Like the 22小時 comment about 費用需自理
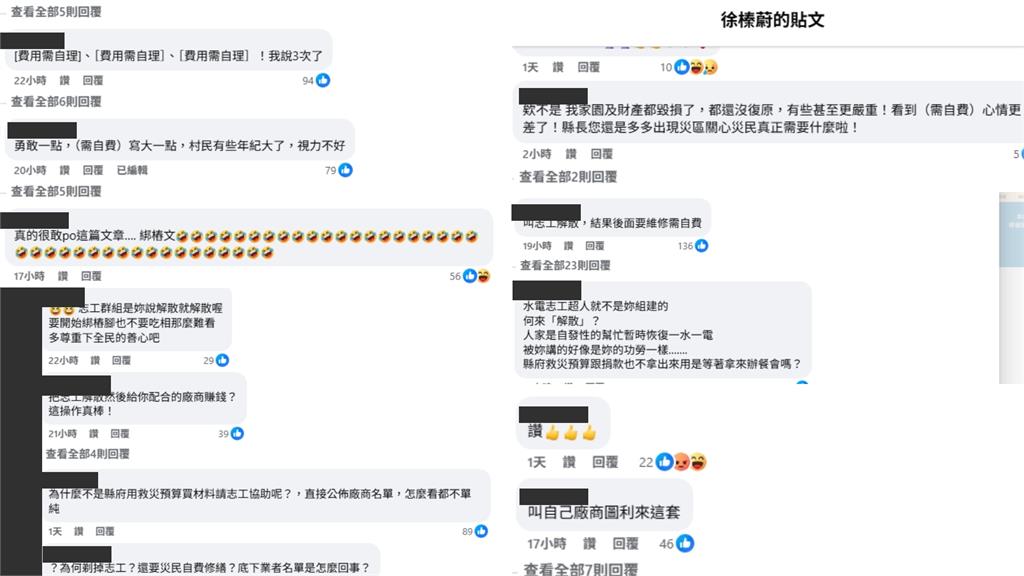Screen dimensions: 1024x576 65,80
